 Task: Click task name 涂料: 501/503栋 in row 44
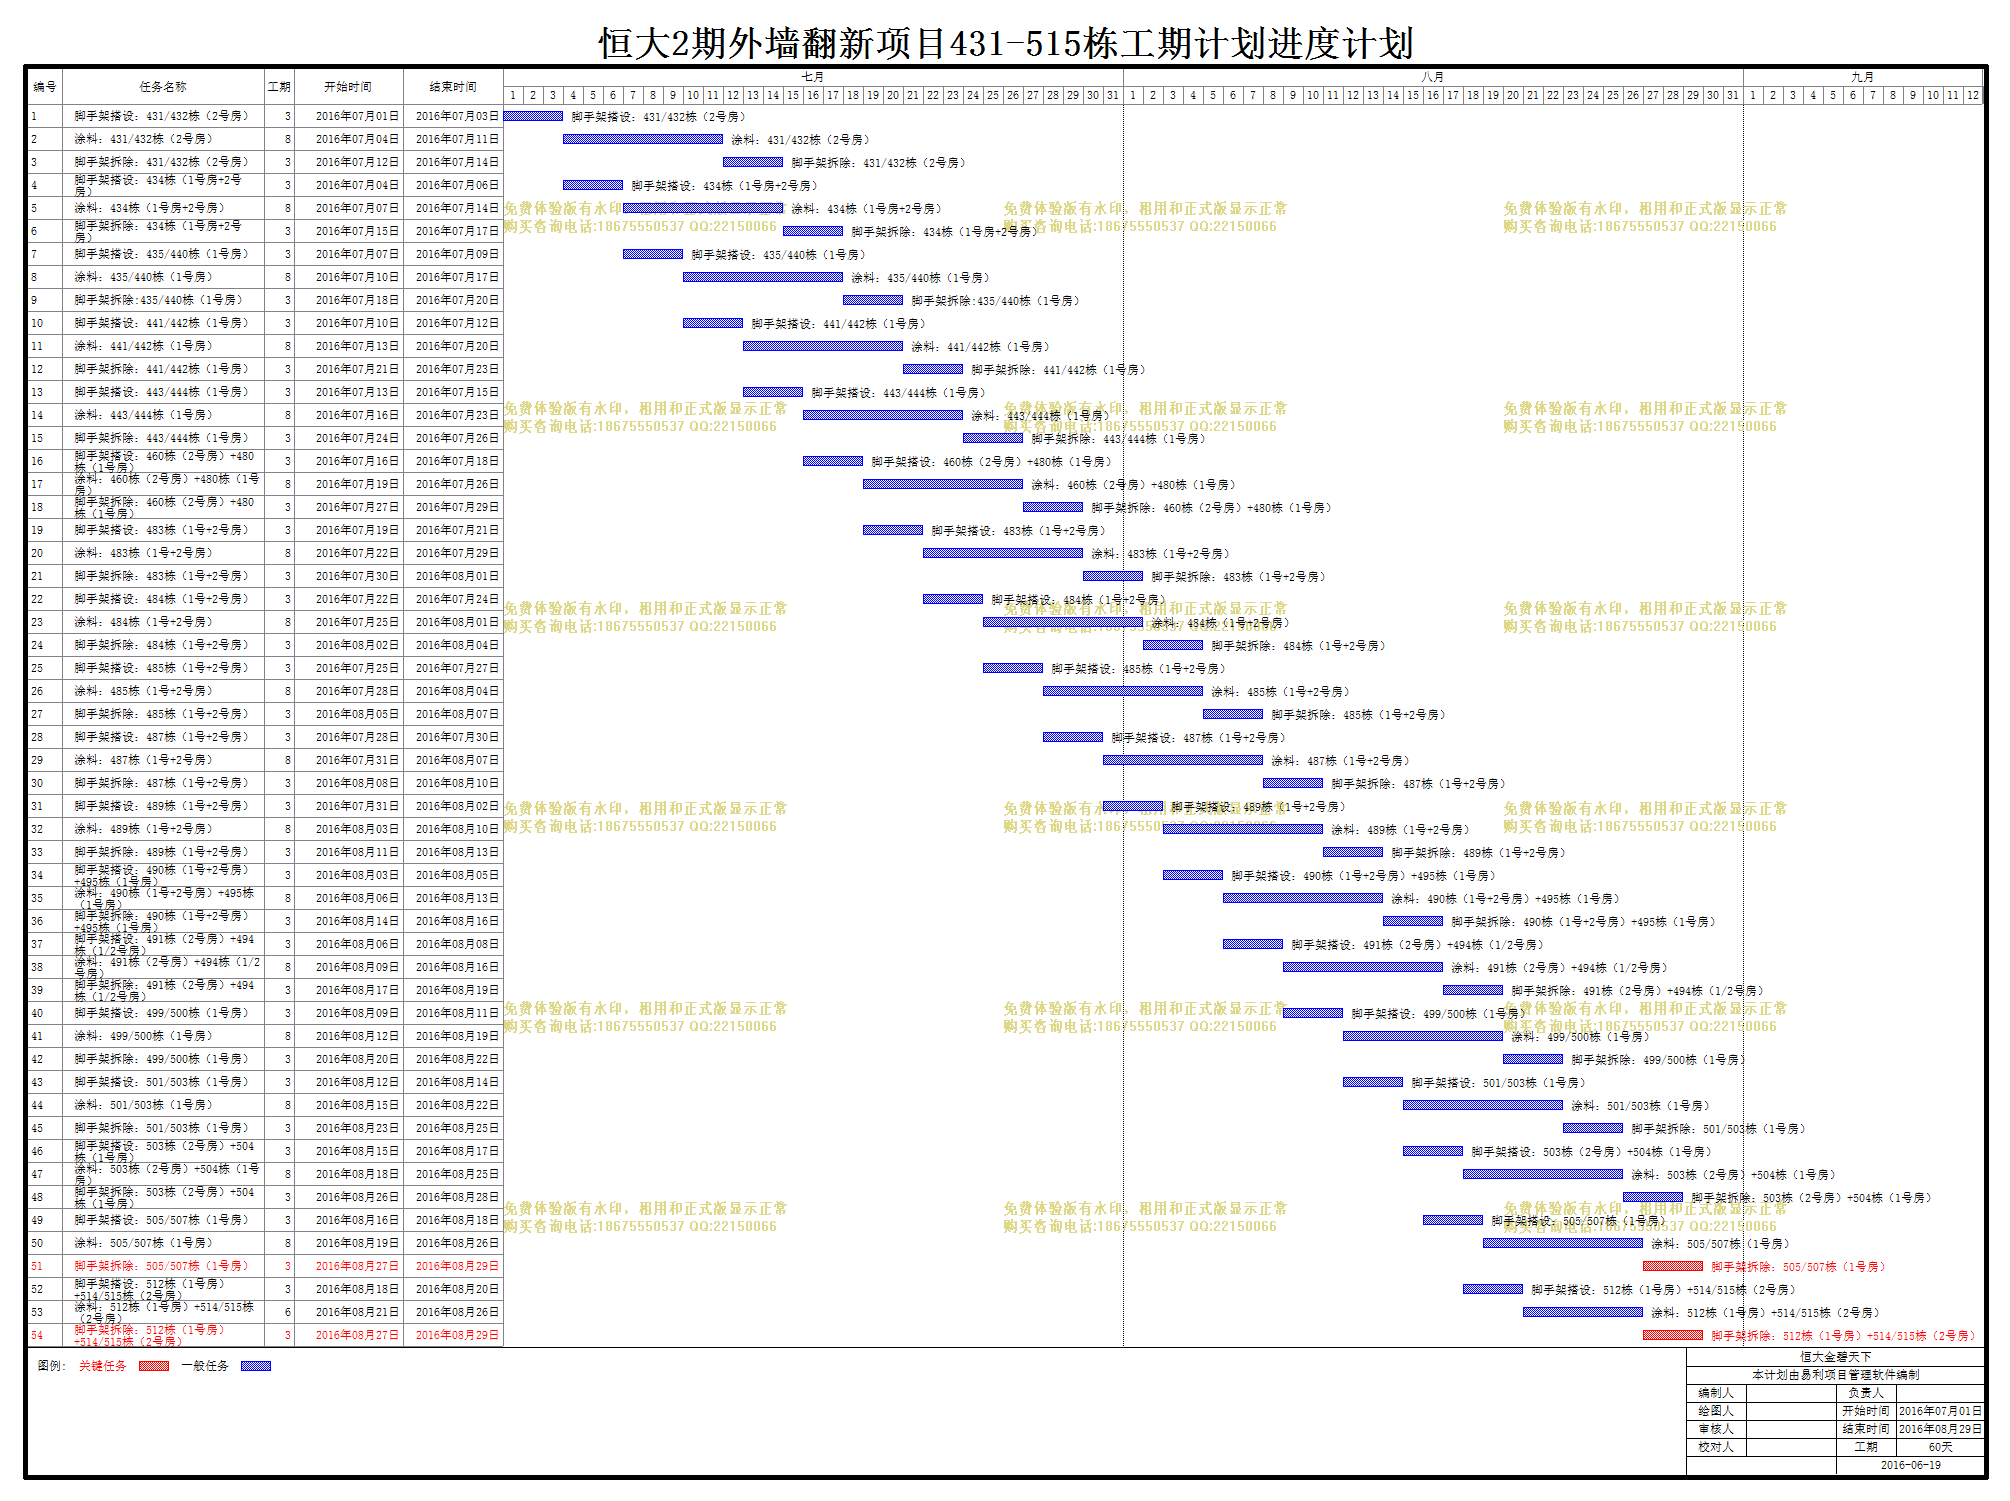point(143,1105)
